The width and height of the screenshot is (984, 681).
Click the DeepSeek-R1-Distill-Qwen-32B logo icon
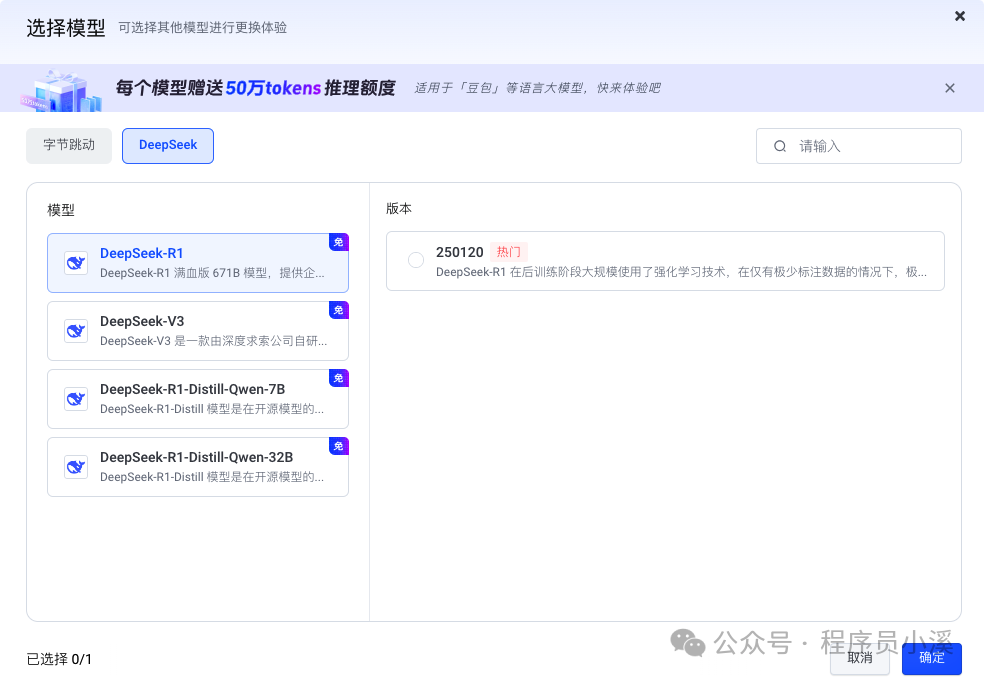pos(76,466)
